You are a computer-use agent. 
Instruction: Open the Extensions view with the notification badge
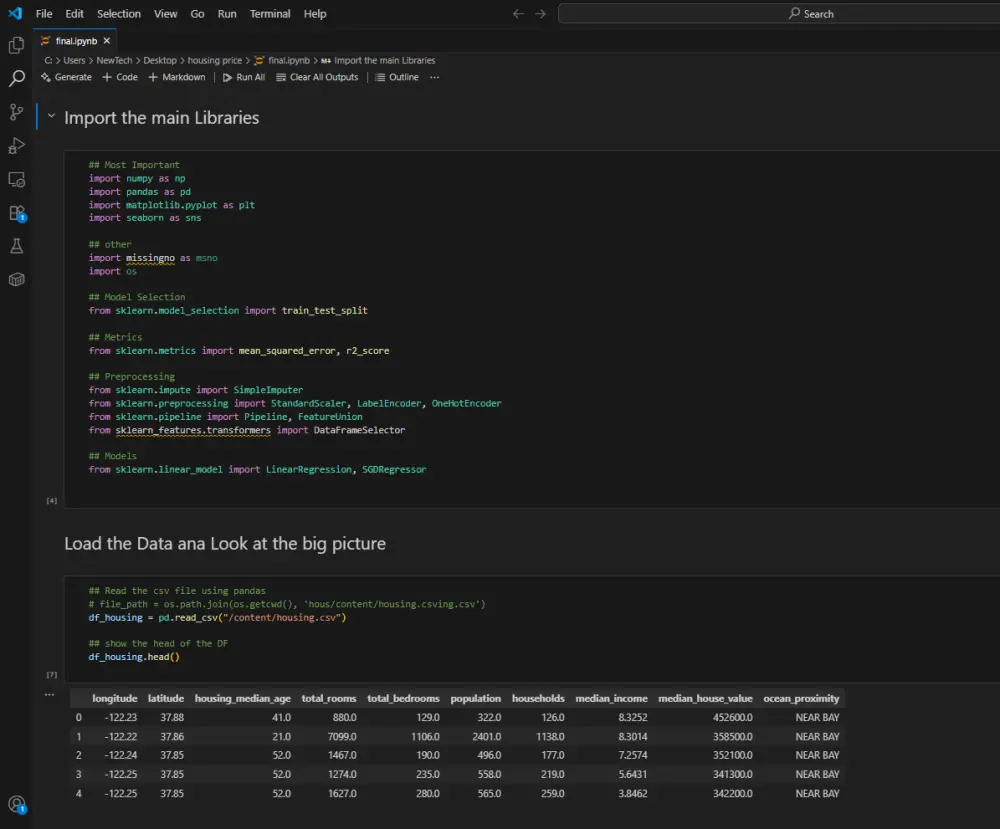click(15, 214)
